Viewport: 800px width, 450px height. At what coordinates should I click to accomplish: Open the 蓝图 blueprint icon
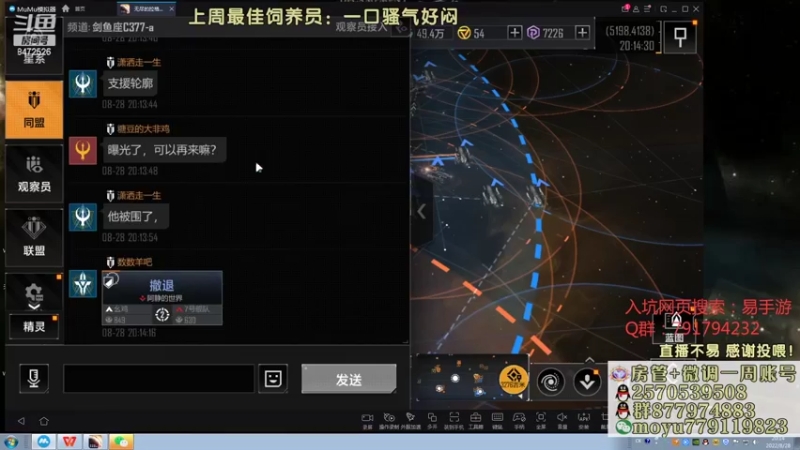coord(675,328)
